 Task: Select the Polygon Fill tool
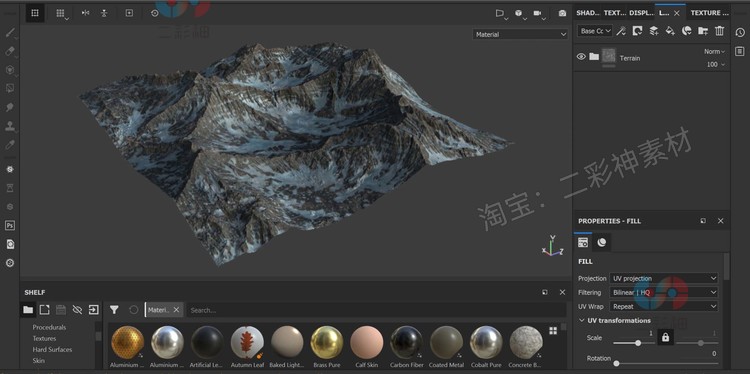(10, 88)
